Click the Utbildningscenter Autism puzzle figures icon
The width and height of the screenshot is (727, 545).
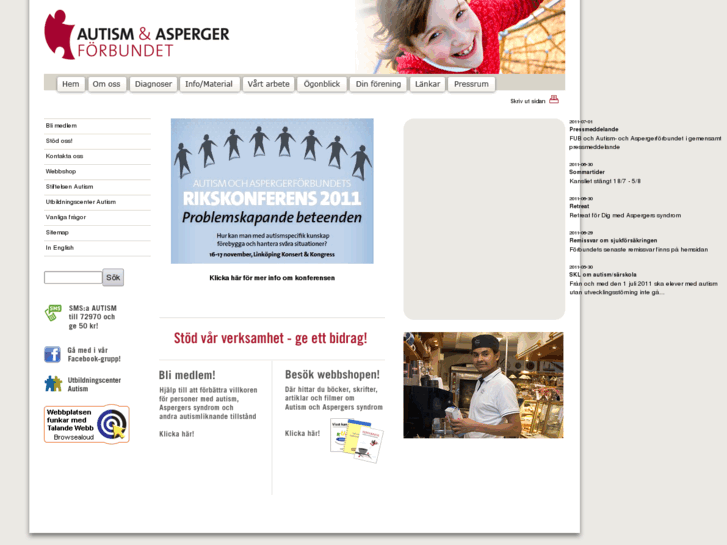[x=53, y=384]
